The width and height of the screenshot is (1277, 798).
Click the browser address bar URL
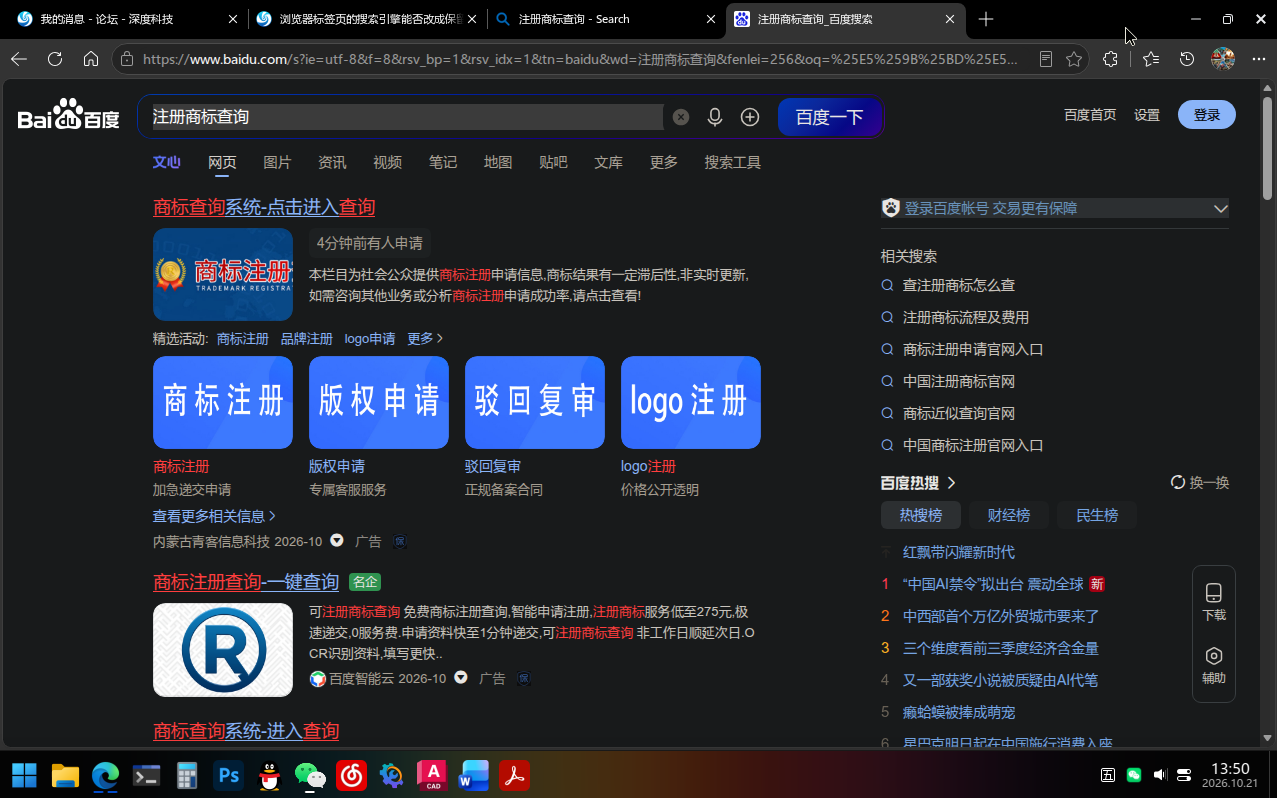580,59
